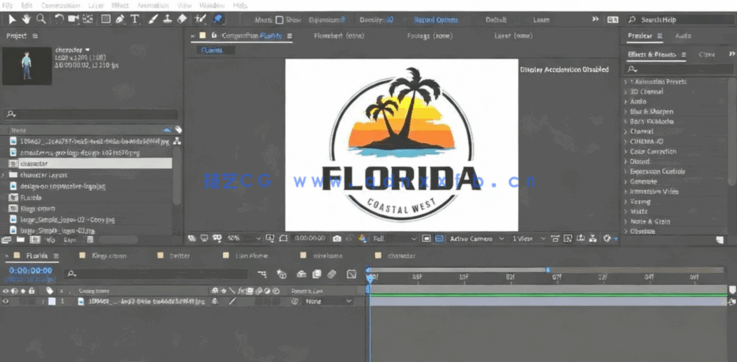Switch to the Audio panel tab
This screenshot has height=362, width=737.
click(x=683, y=36)
